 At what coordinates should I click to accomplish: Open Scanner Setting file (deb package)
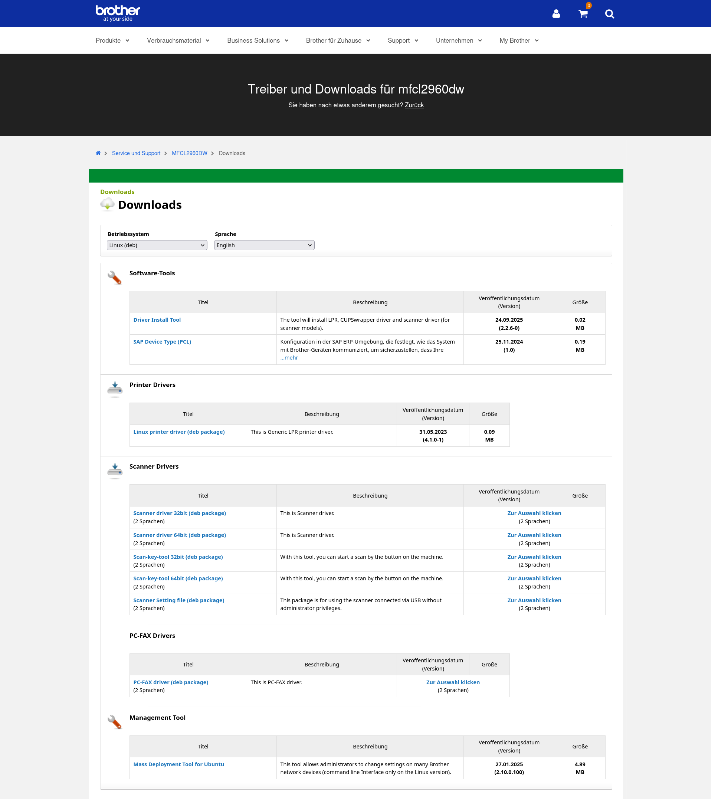coord(178,600)
